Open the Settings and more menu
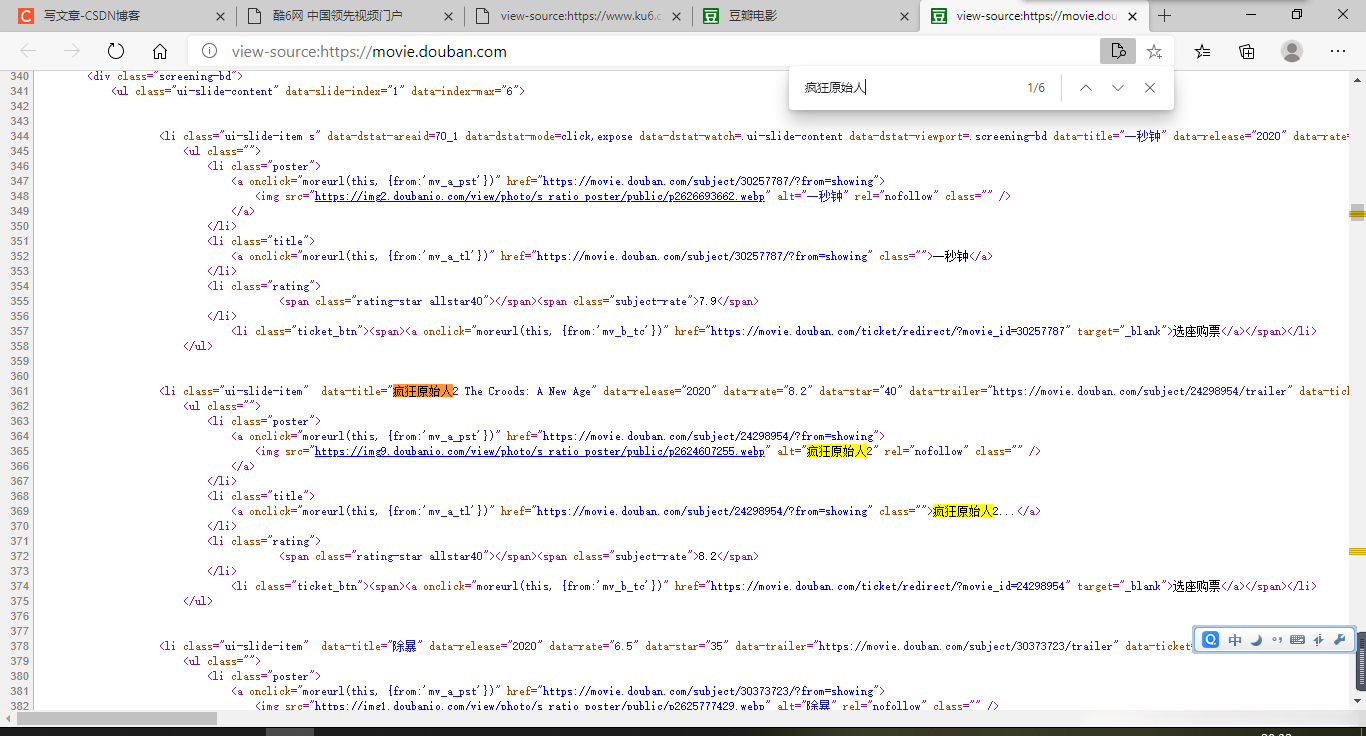Screen dimensions: 1366x736 1338,52
